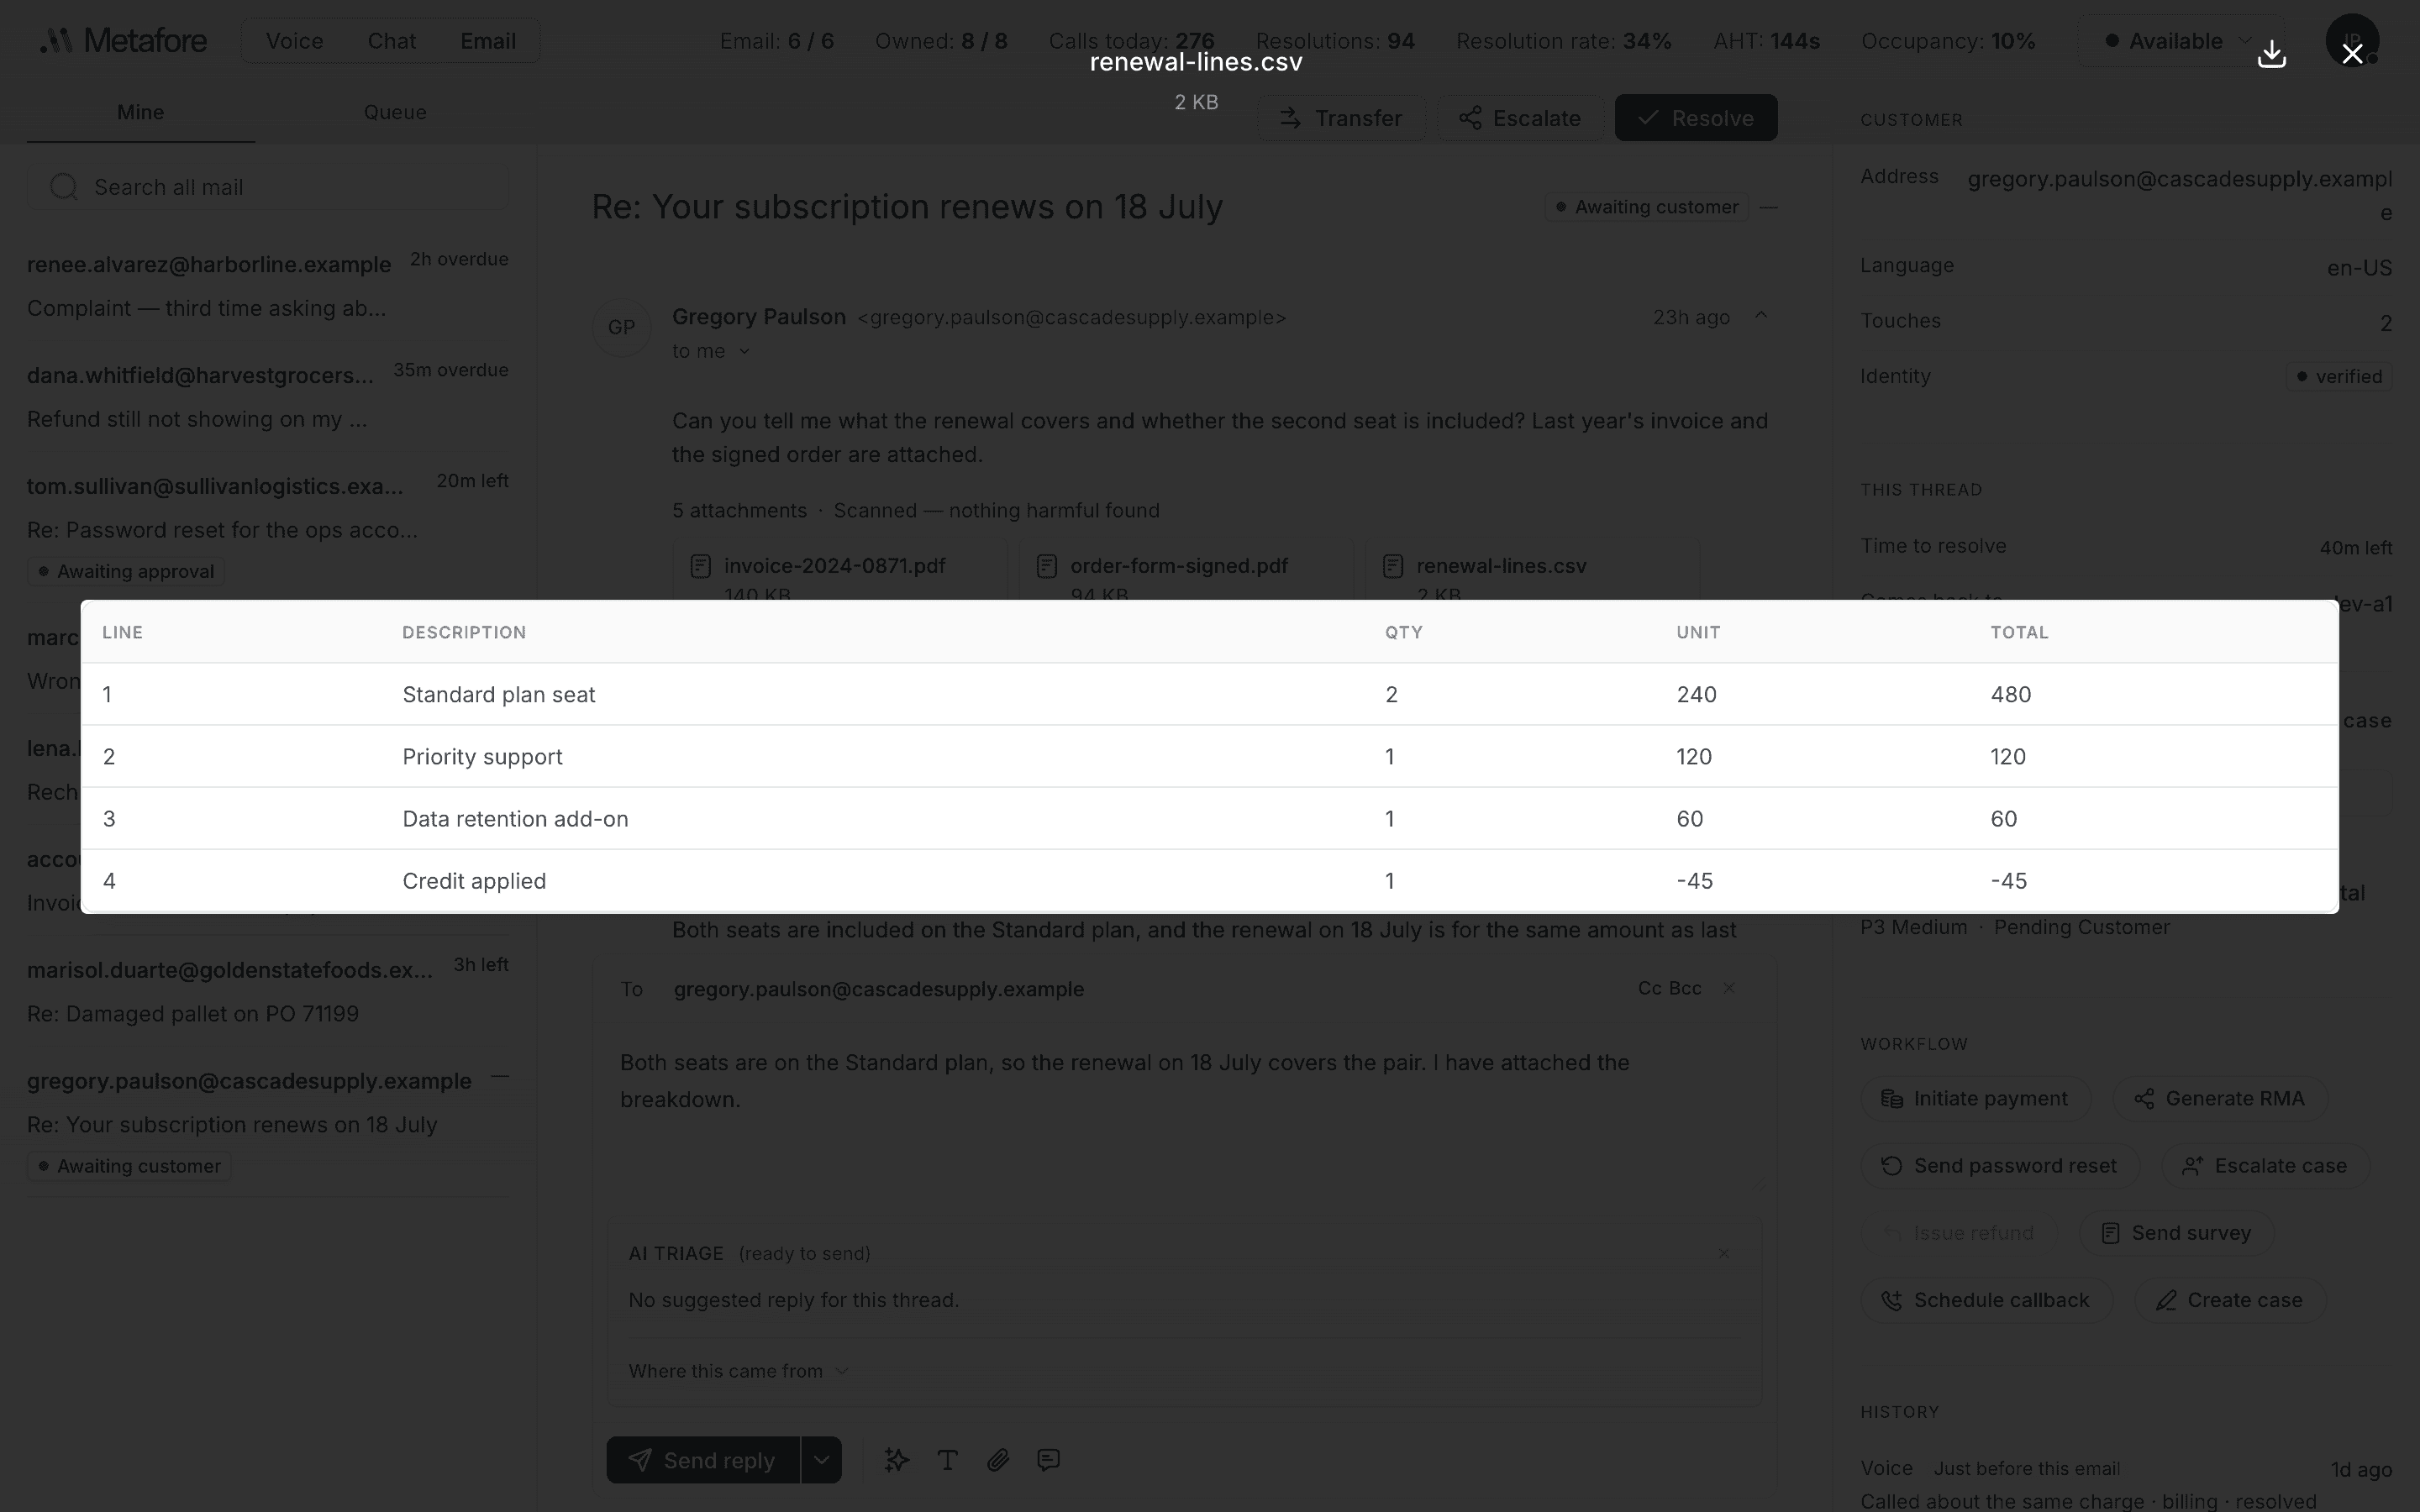2420x1512 pixels.
Task: Click the Cc Bcc link in reply header
Action: 1669,988
